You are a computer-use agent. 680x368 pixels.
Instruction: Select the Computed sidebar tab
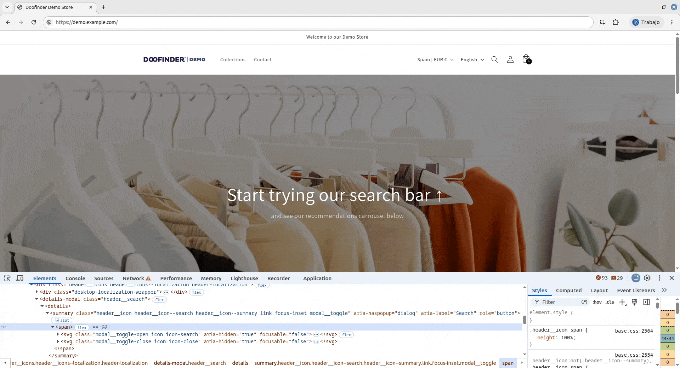pyautogui.click(x=569, y=290)
